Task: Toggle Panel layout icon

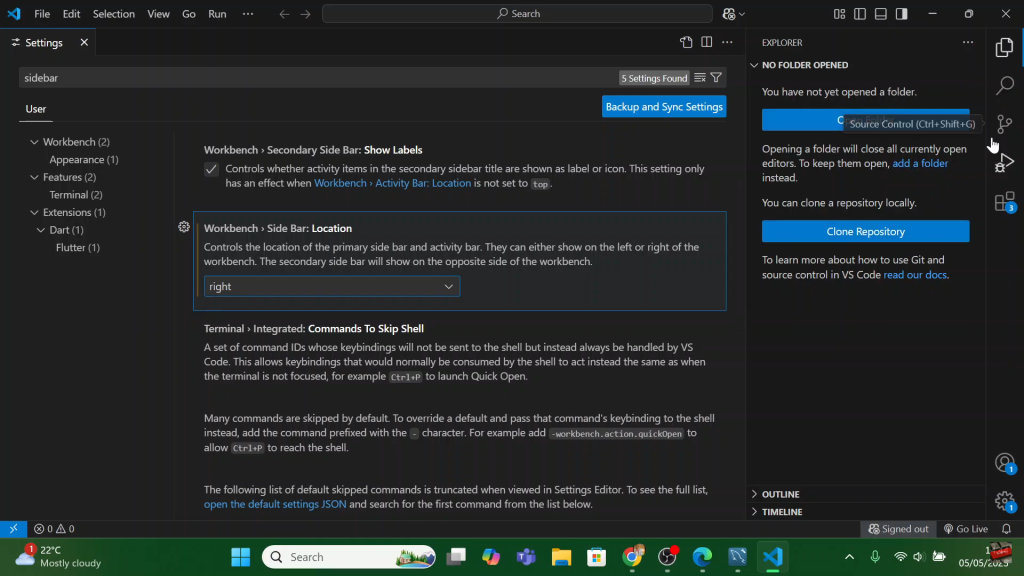Action: tap(881, 14)
